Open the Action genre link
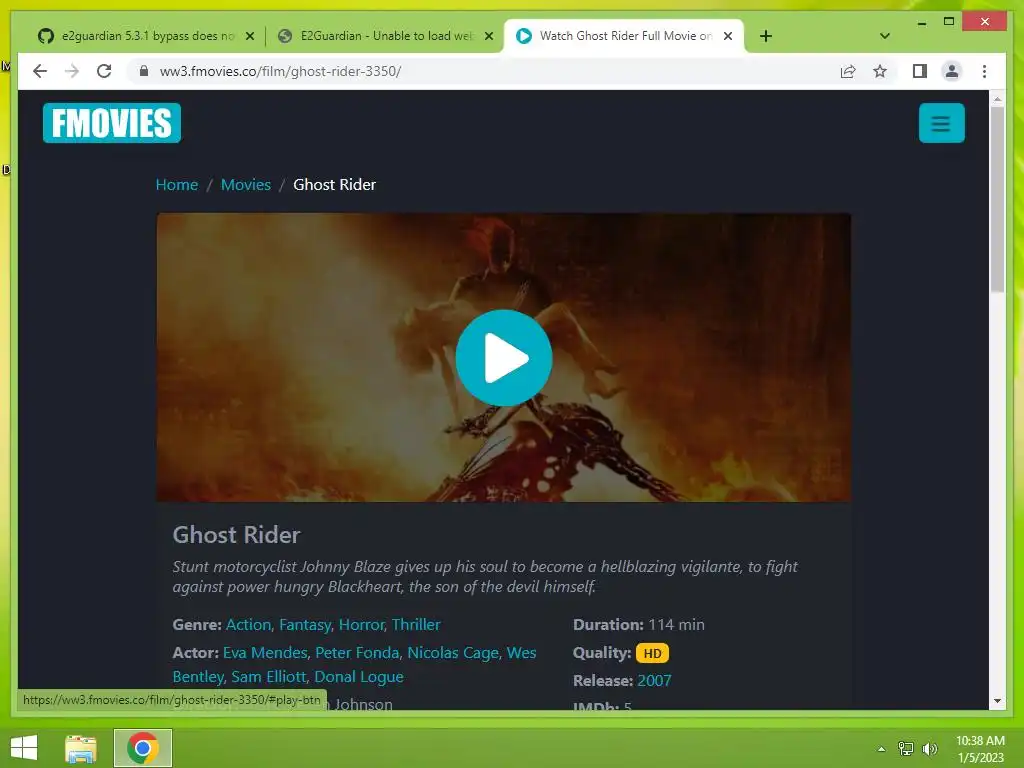Screen dimensions: 1024x768 [x=248, y=625]
